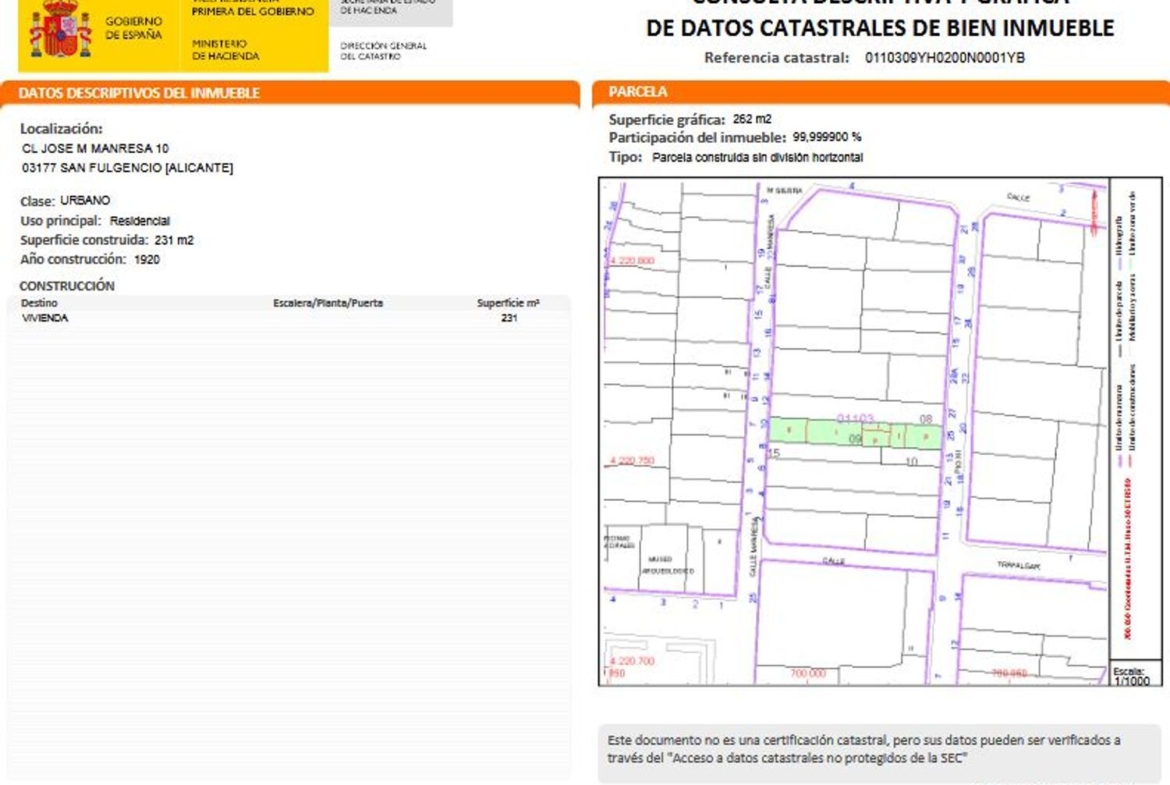The image size is (1170, 785).
Task: Click the Destino column header
Action: pyautogui.click(x=39, y=303)
